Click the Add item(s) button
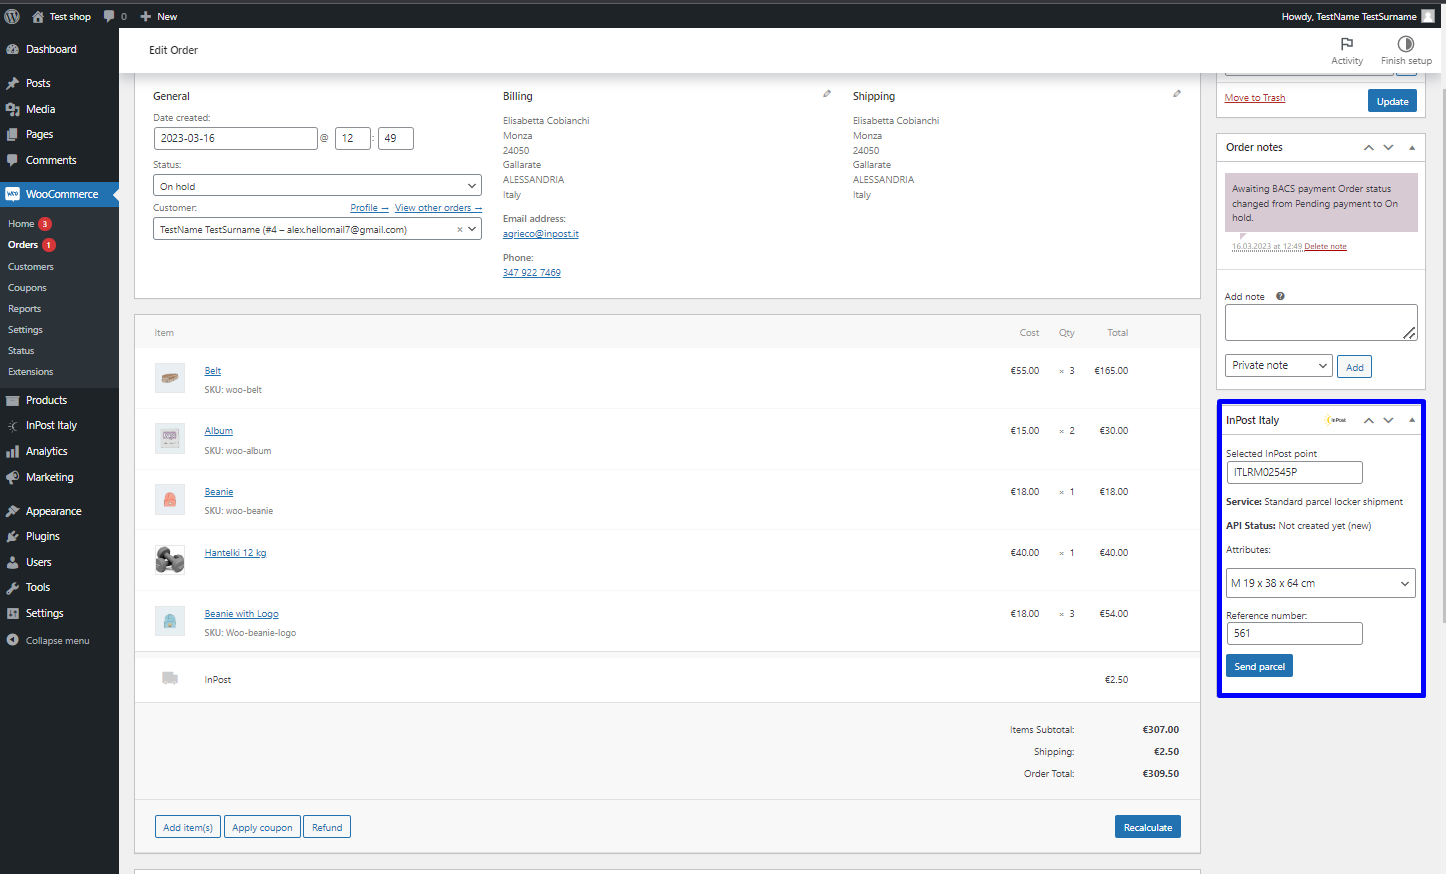The image size is (1446, 874). pyautogui.click(x=188, y=827)
